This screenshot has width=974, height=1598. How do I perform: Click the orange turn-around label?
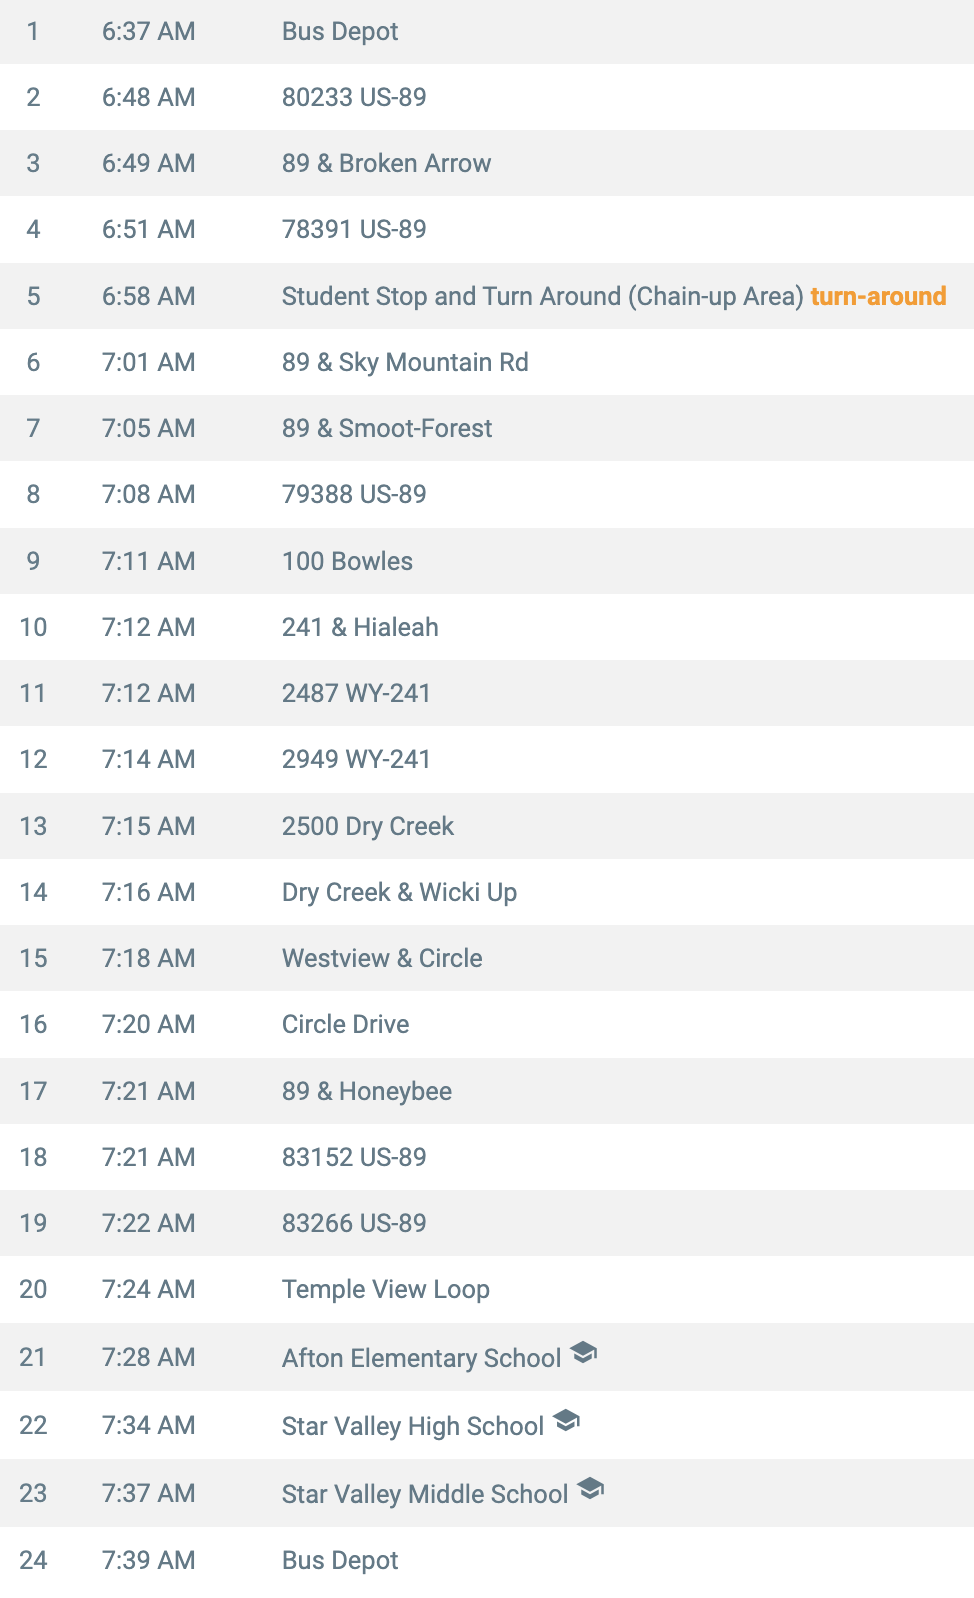click(x=878, y=296)
